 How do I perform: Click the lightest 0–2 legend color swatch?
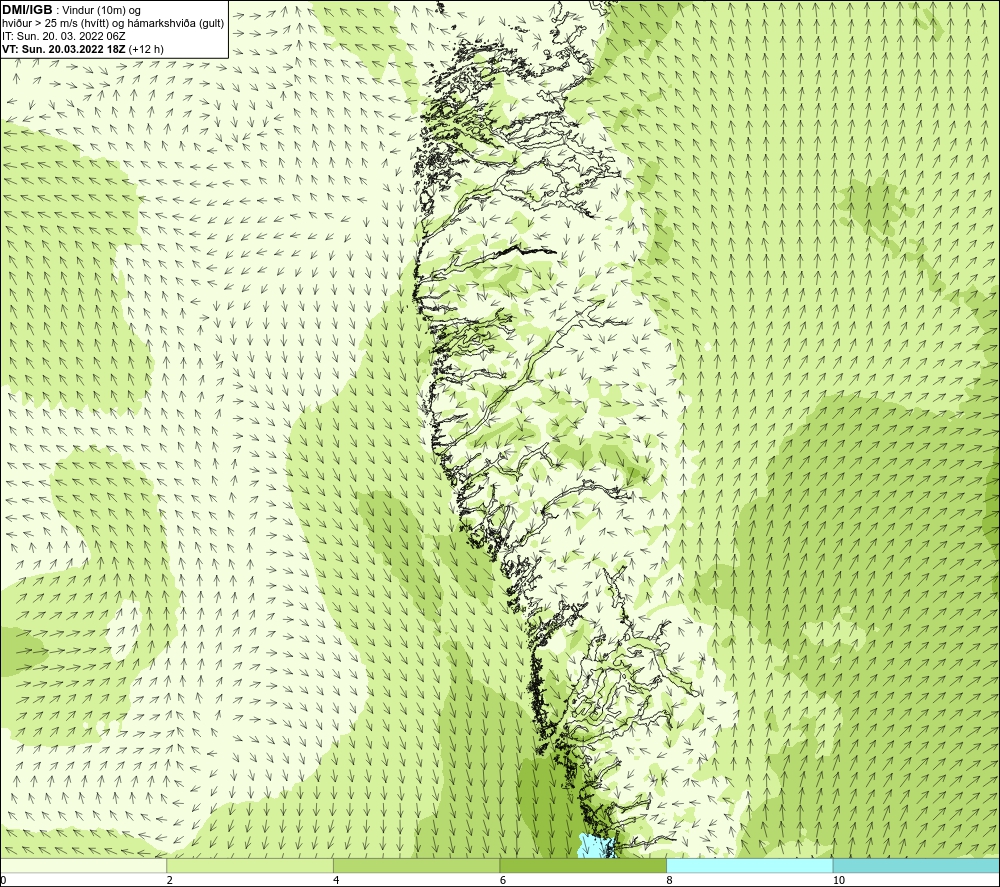point(84,866)
